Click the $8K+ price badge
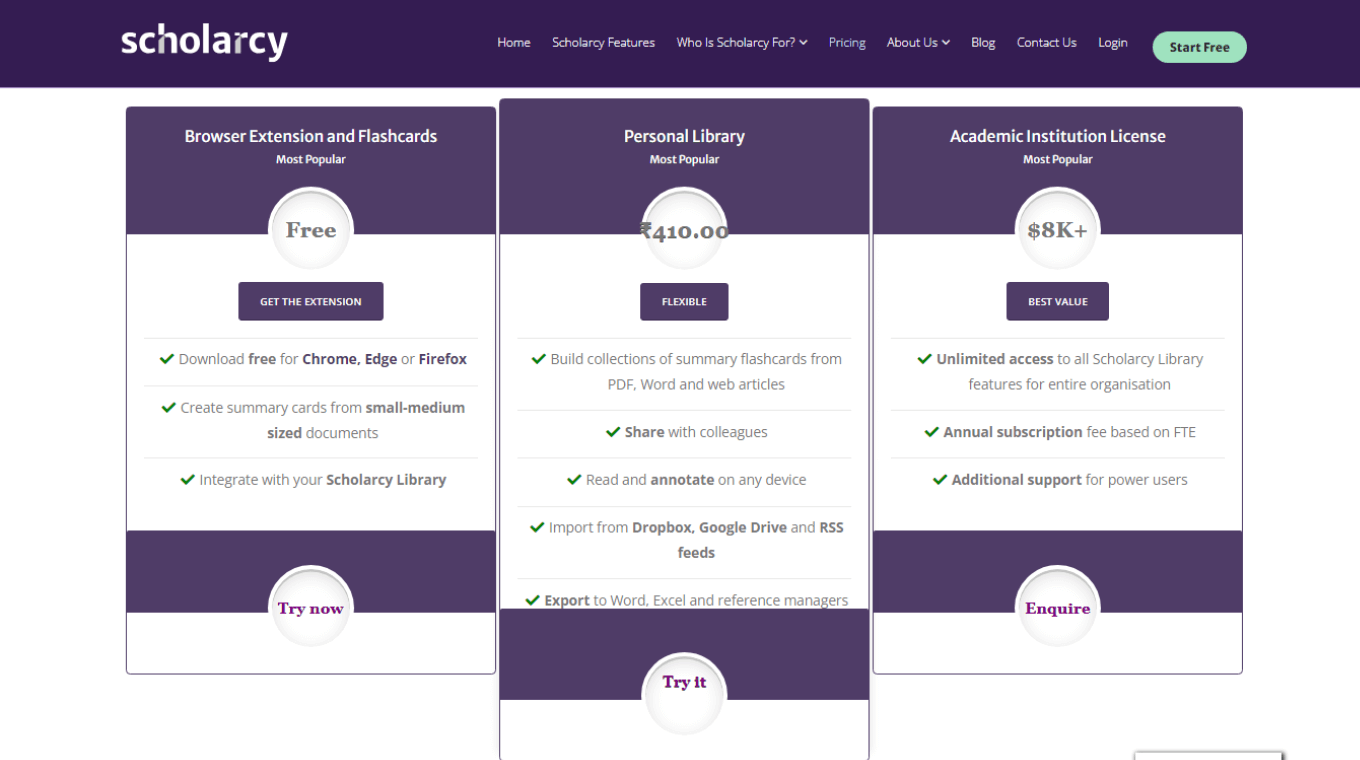The height and width of the screenshot is (760, 1360). coord(1057,230)
